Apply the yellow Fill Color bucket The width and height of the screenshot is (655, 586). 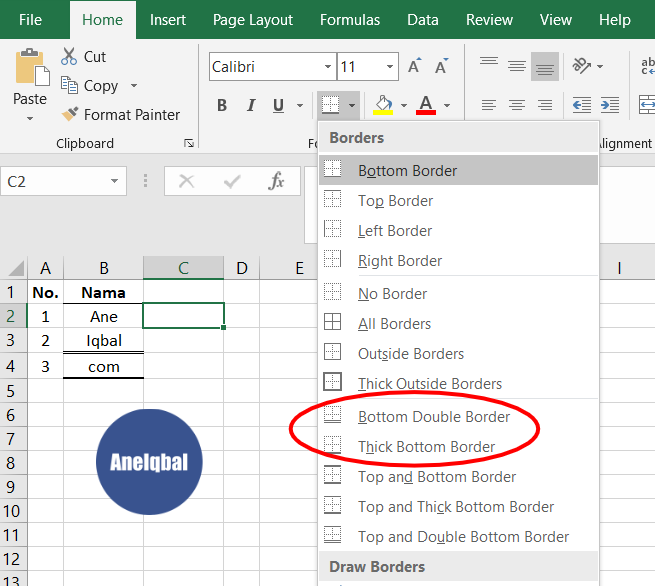tap(383, 105)
